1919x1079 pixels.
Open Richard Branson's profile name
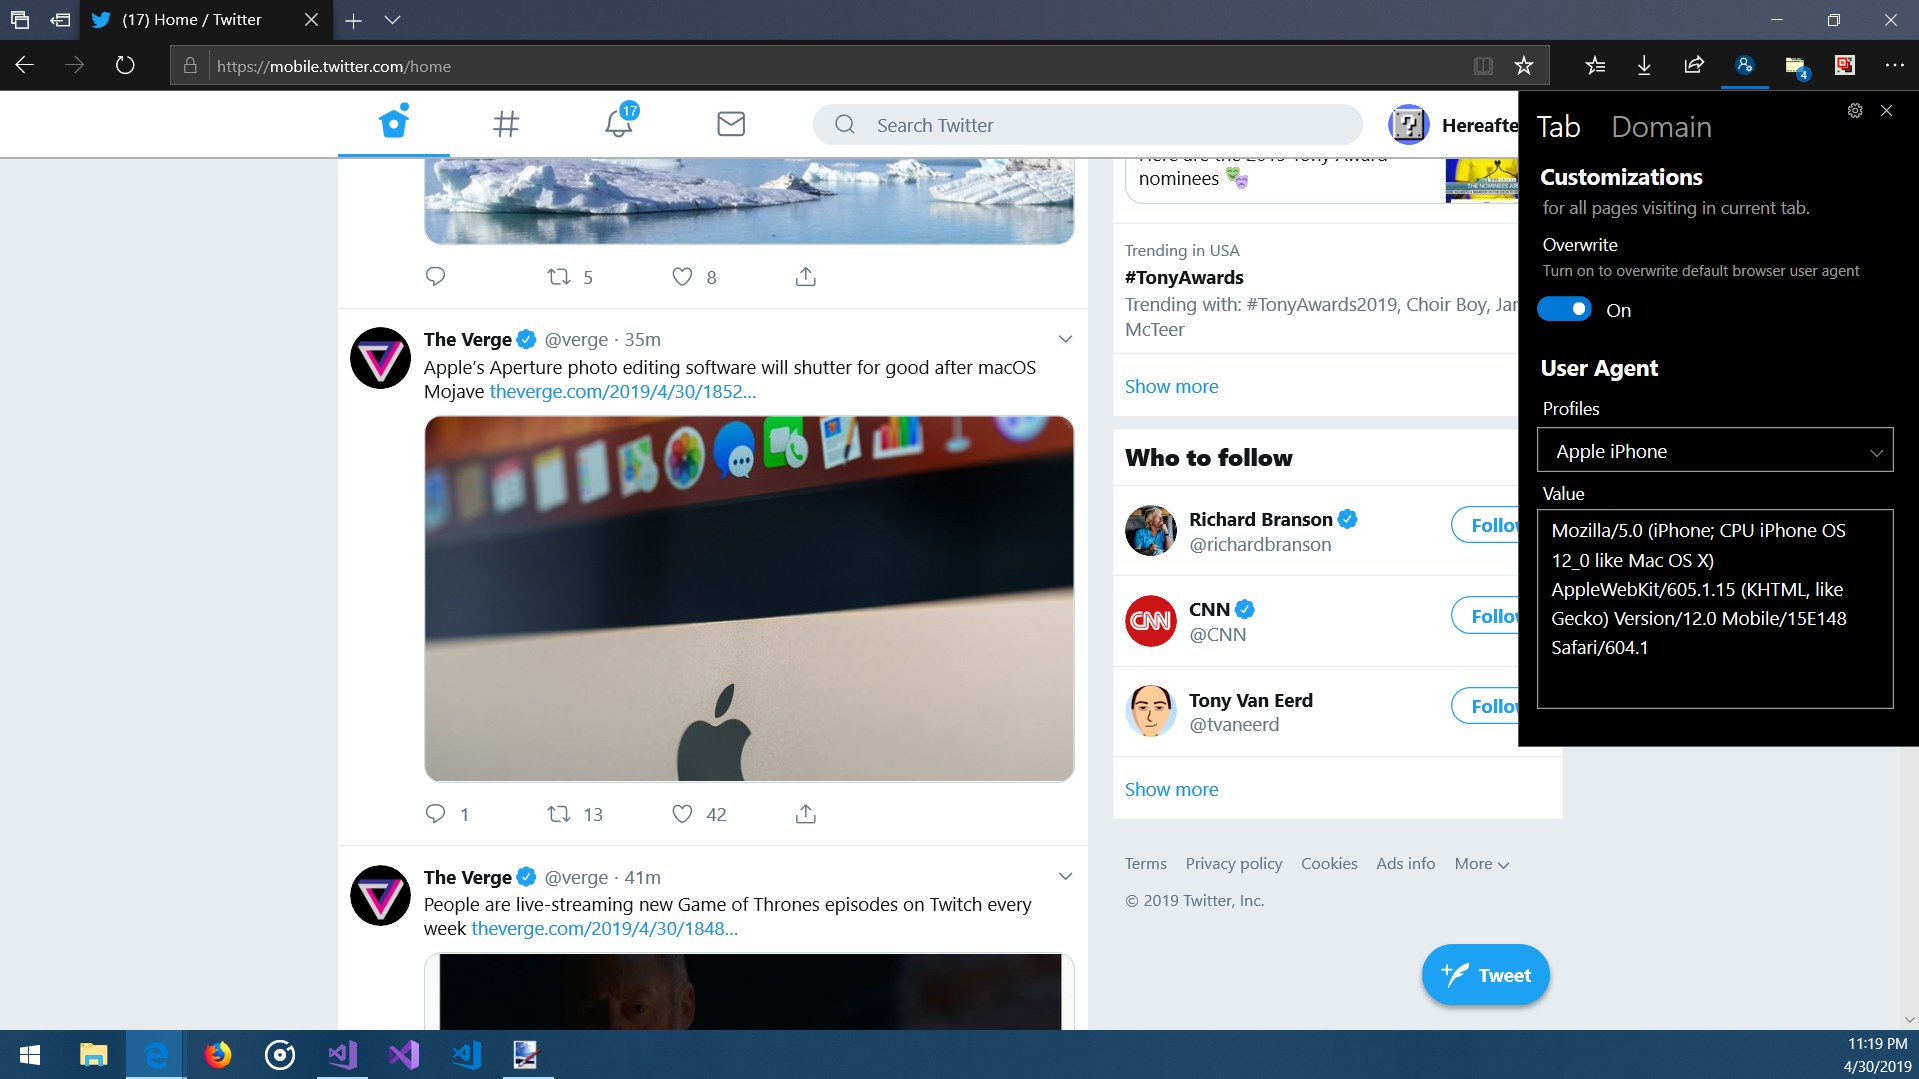pyautogui.click(x=1260, y=520)
